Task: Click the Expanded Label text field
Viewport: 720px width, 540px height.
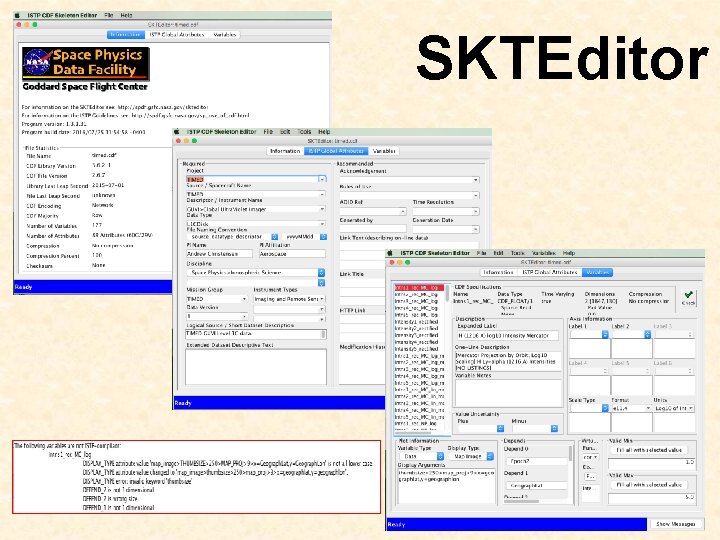Action: (x=507, y=336)
